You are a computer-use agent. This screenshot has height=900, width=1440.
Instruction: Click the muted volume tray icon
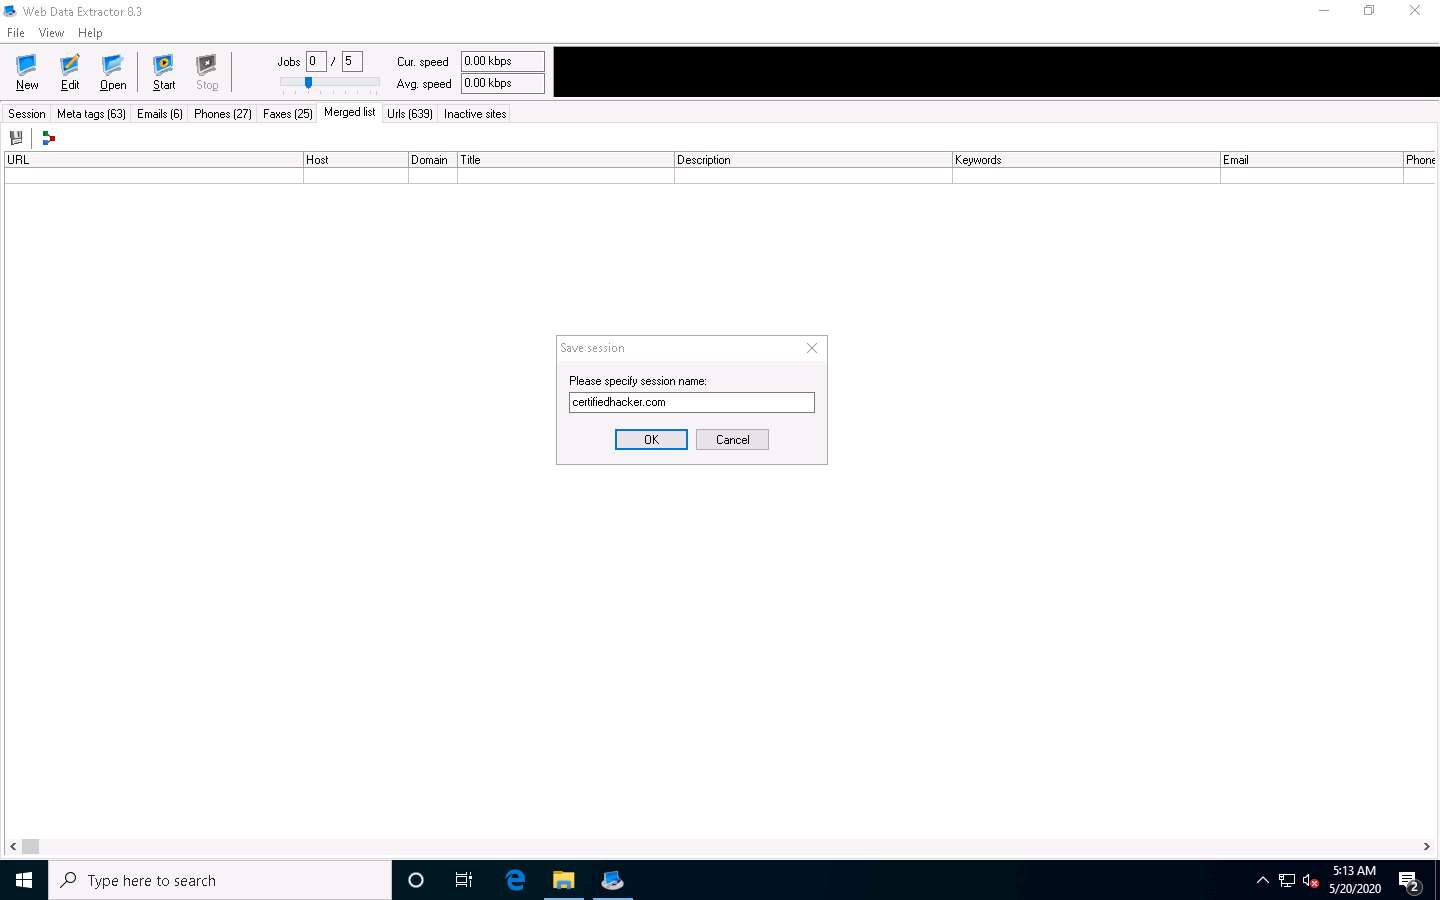tap(1311, 880)
